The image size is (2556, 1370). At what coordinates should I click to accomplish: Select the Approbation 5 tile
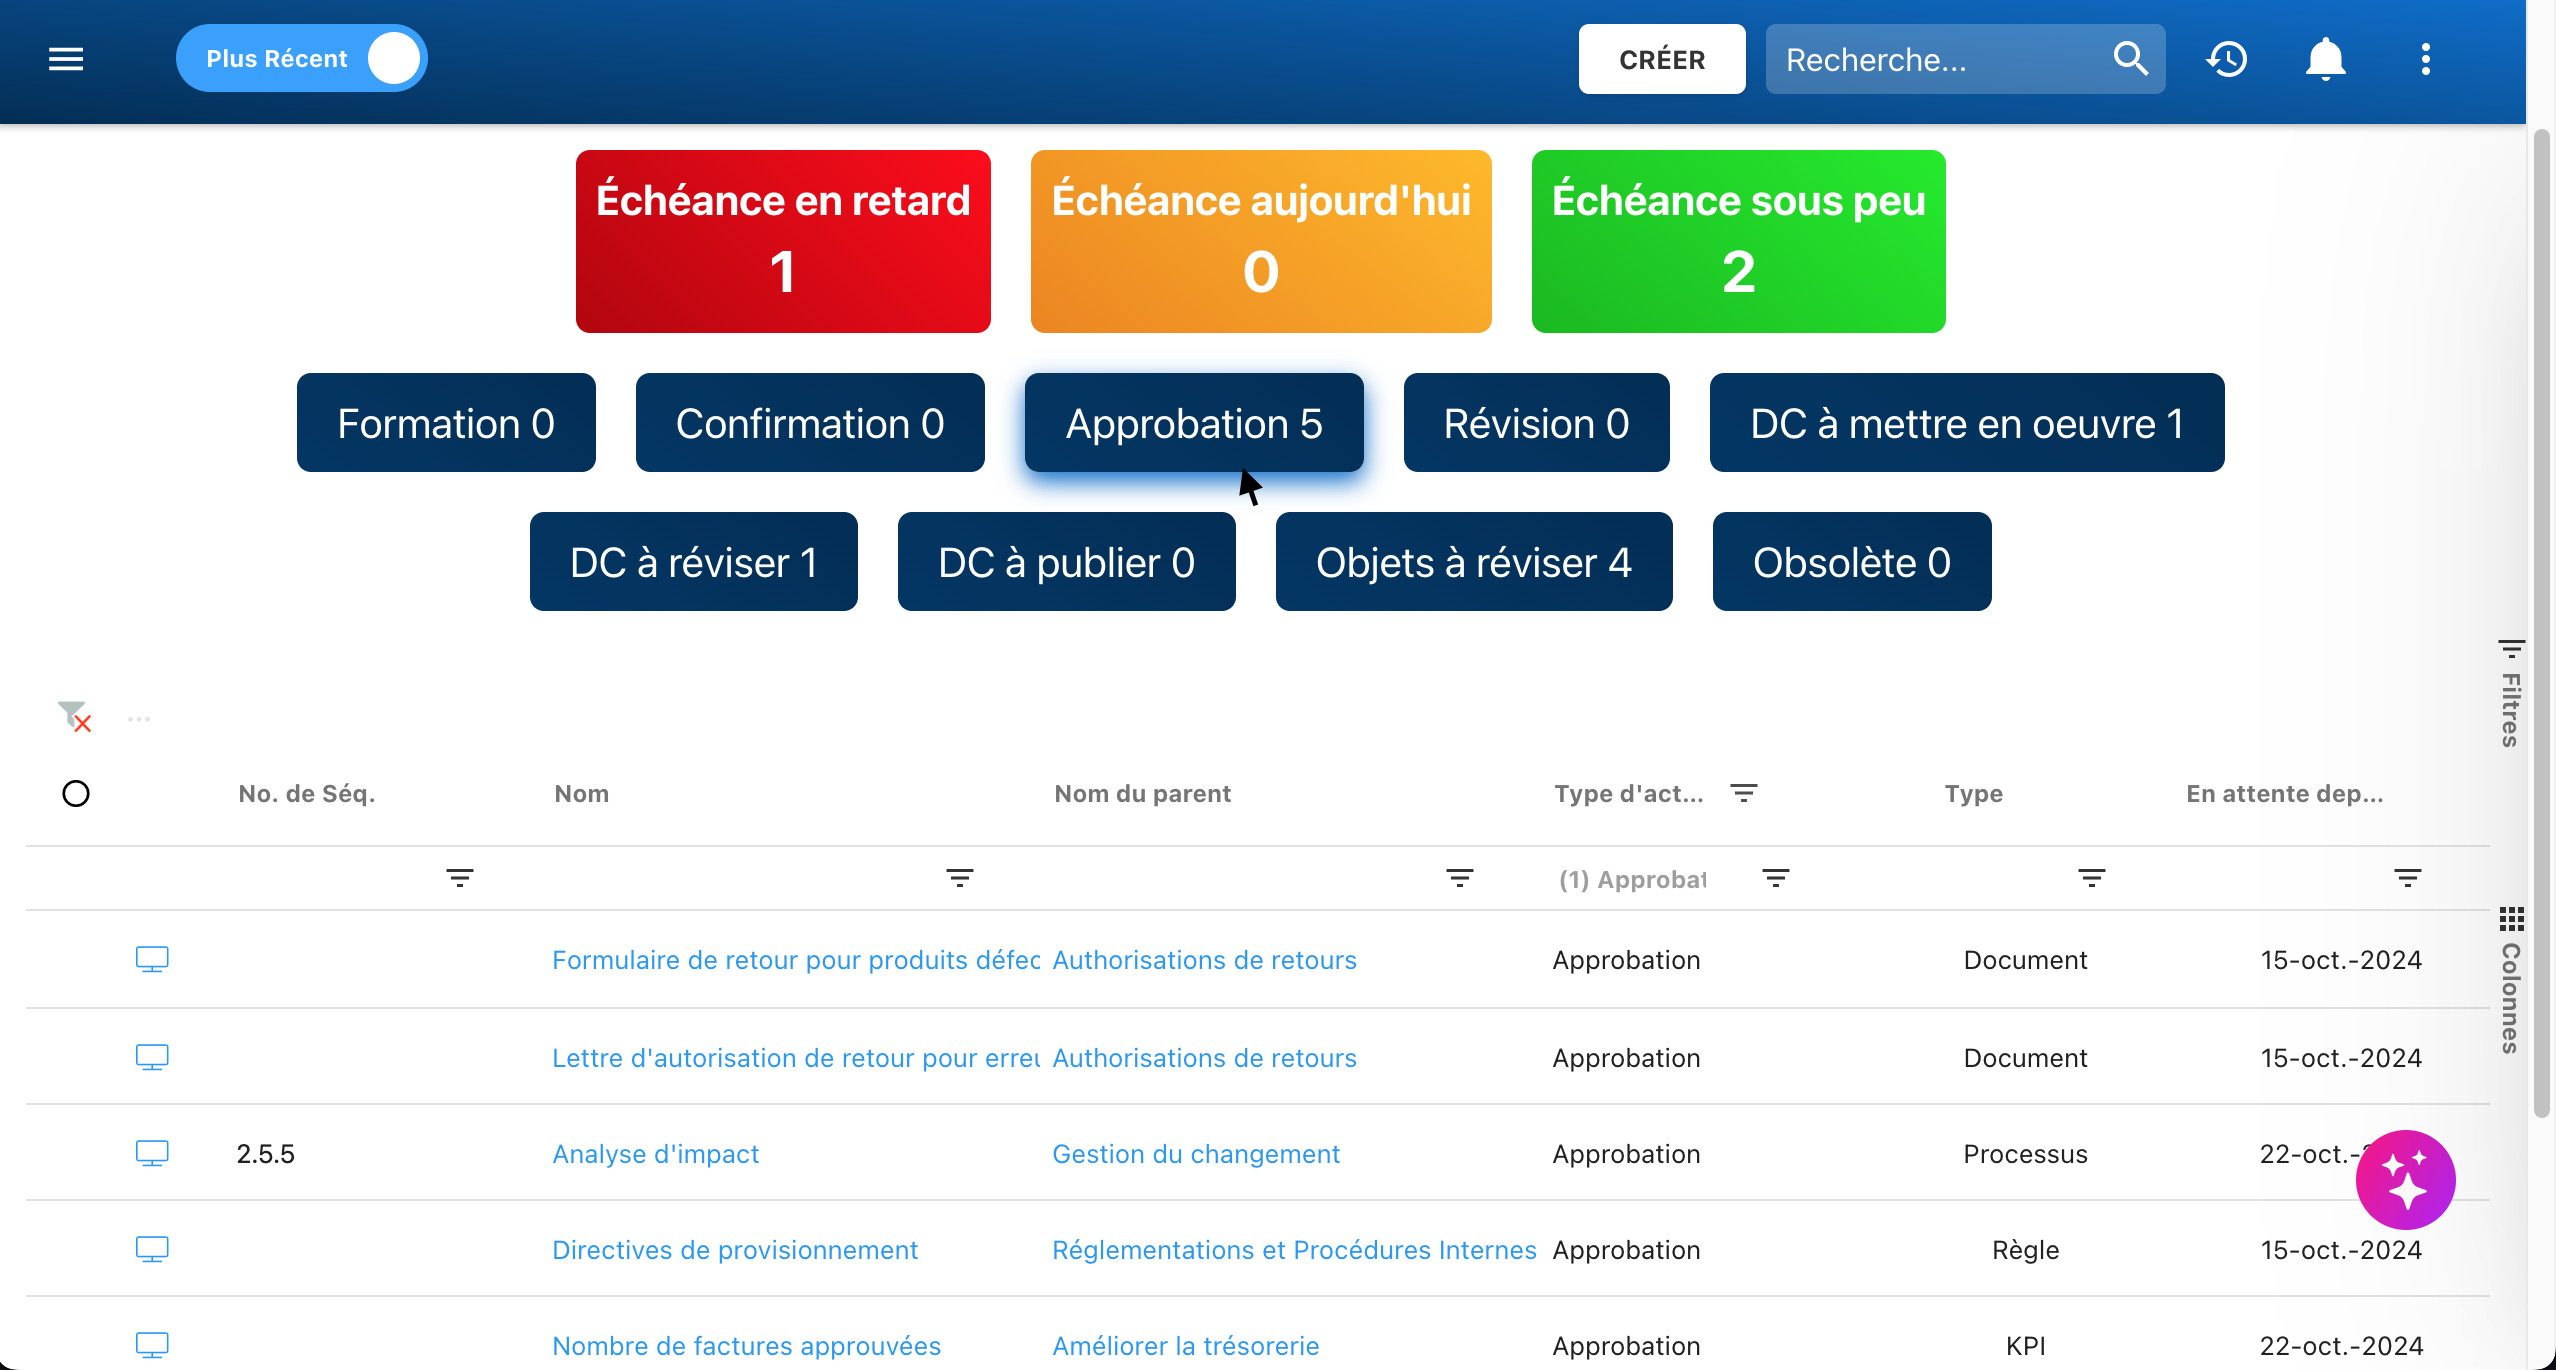point(1194,423)
